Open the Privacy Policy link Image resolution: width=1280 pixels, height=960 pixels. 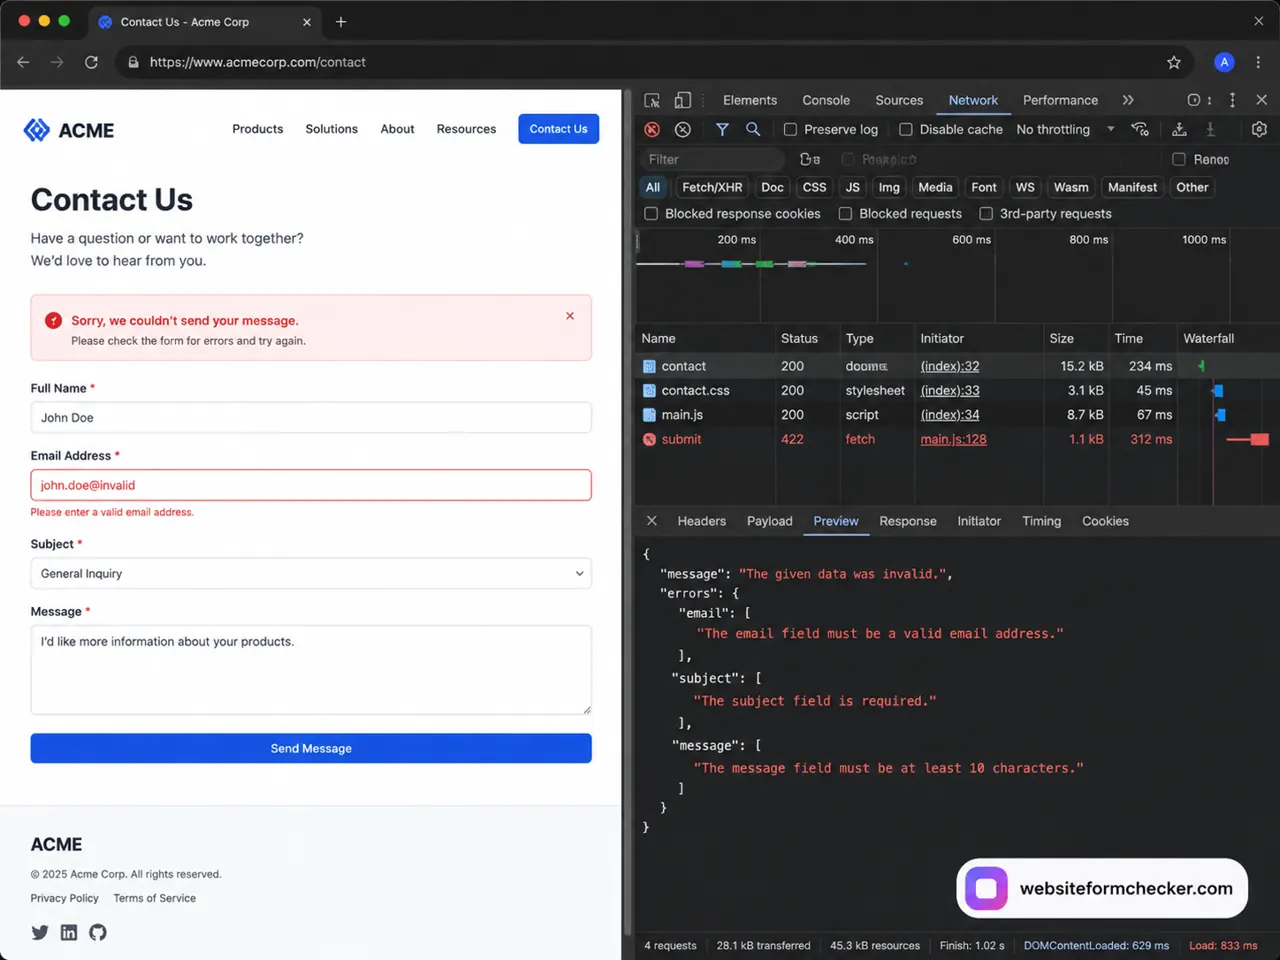pos(64,898)
